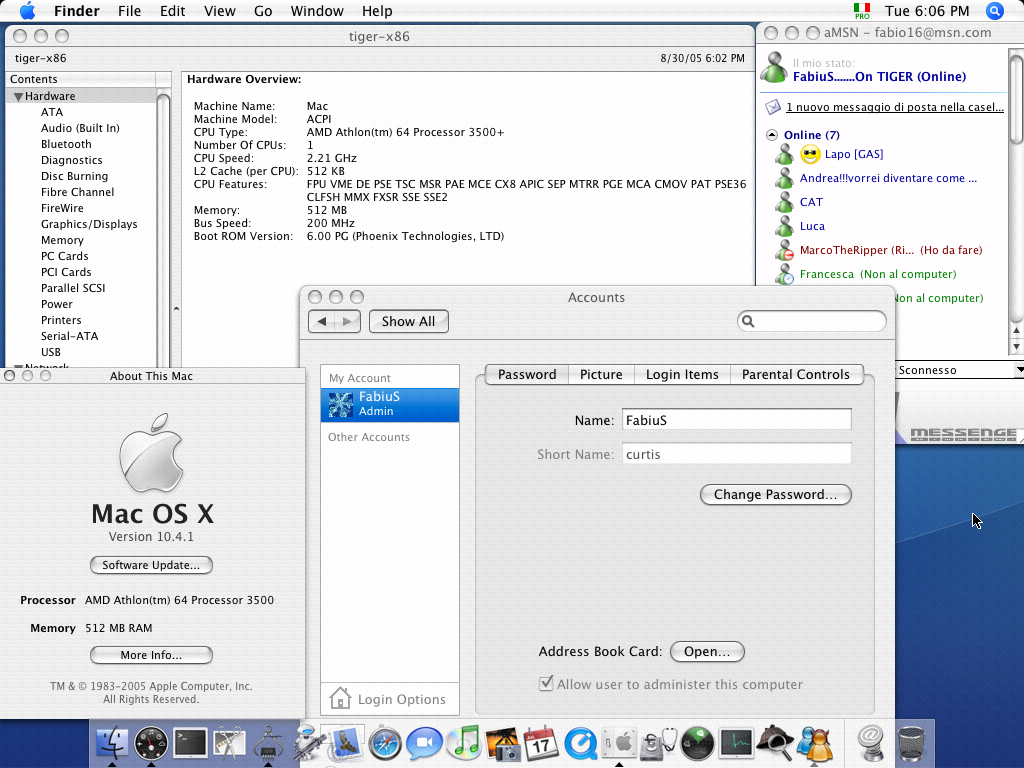Open the Sconnesso status dropdown
Screen dimensions: 1024x768
pos(1018,370)
